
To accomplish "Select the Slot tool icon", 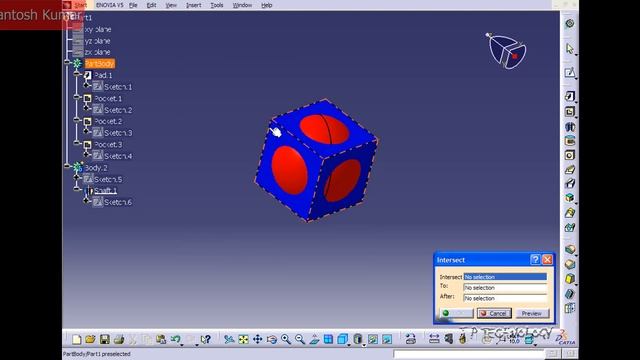I will tap(570, 183).
